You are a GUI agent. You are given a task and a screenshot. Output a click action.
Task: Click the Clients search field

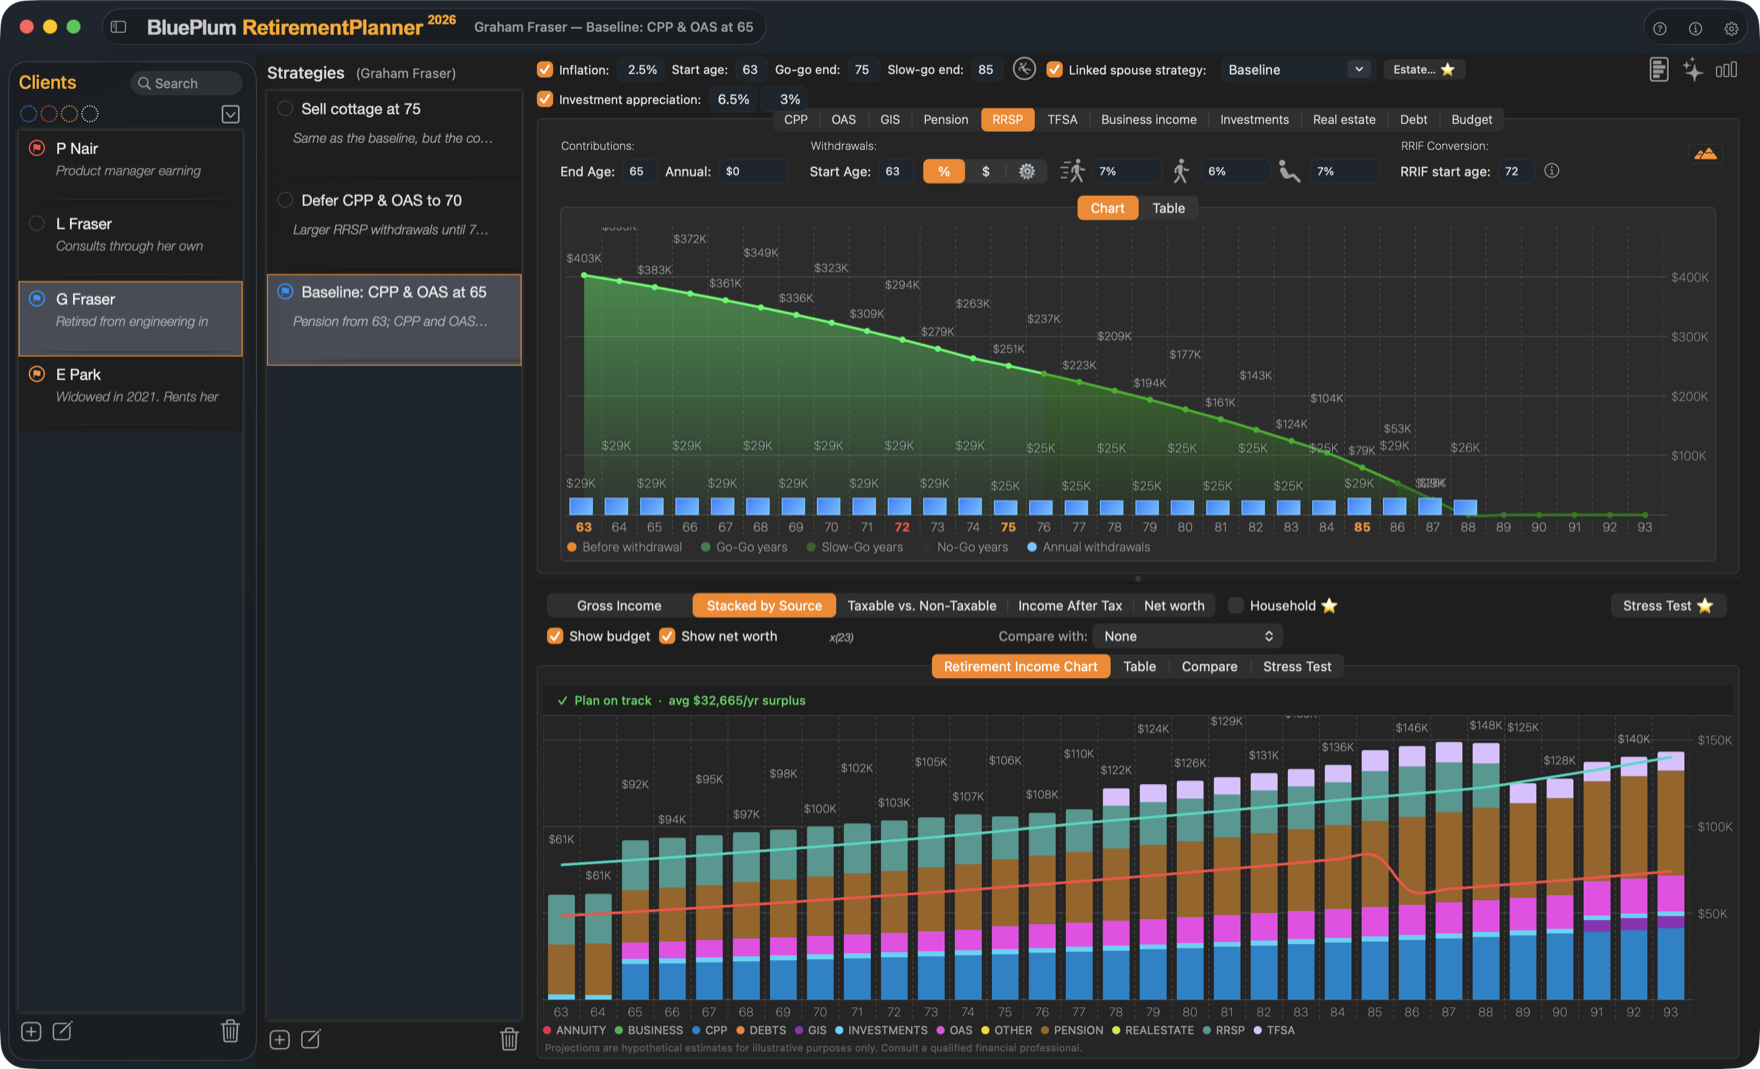(x=187, y=83)
